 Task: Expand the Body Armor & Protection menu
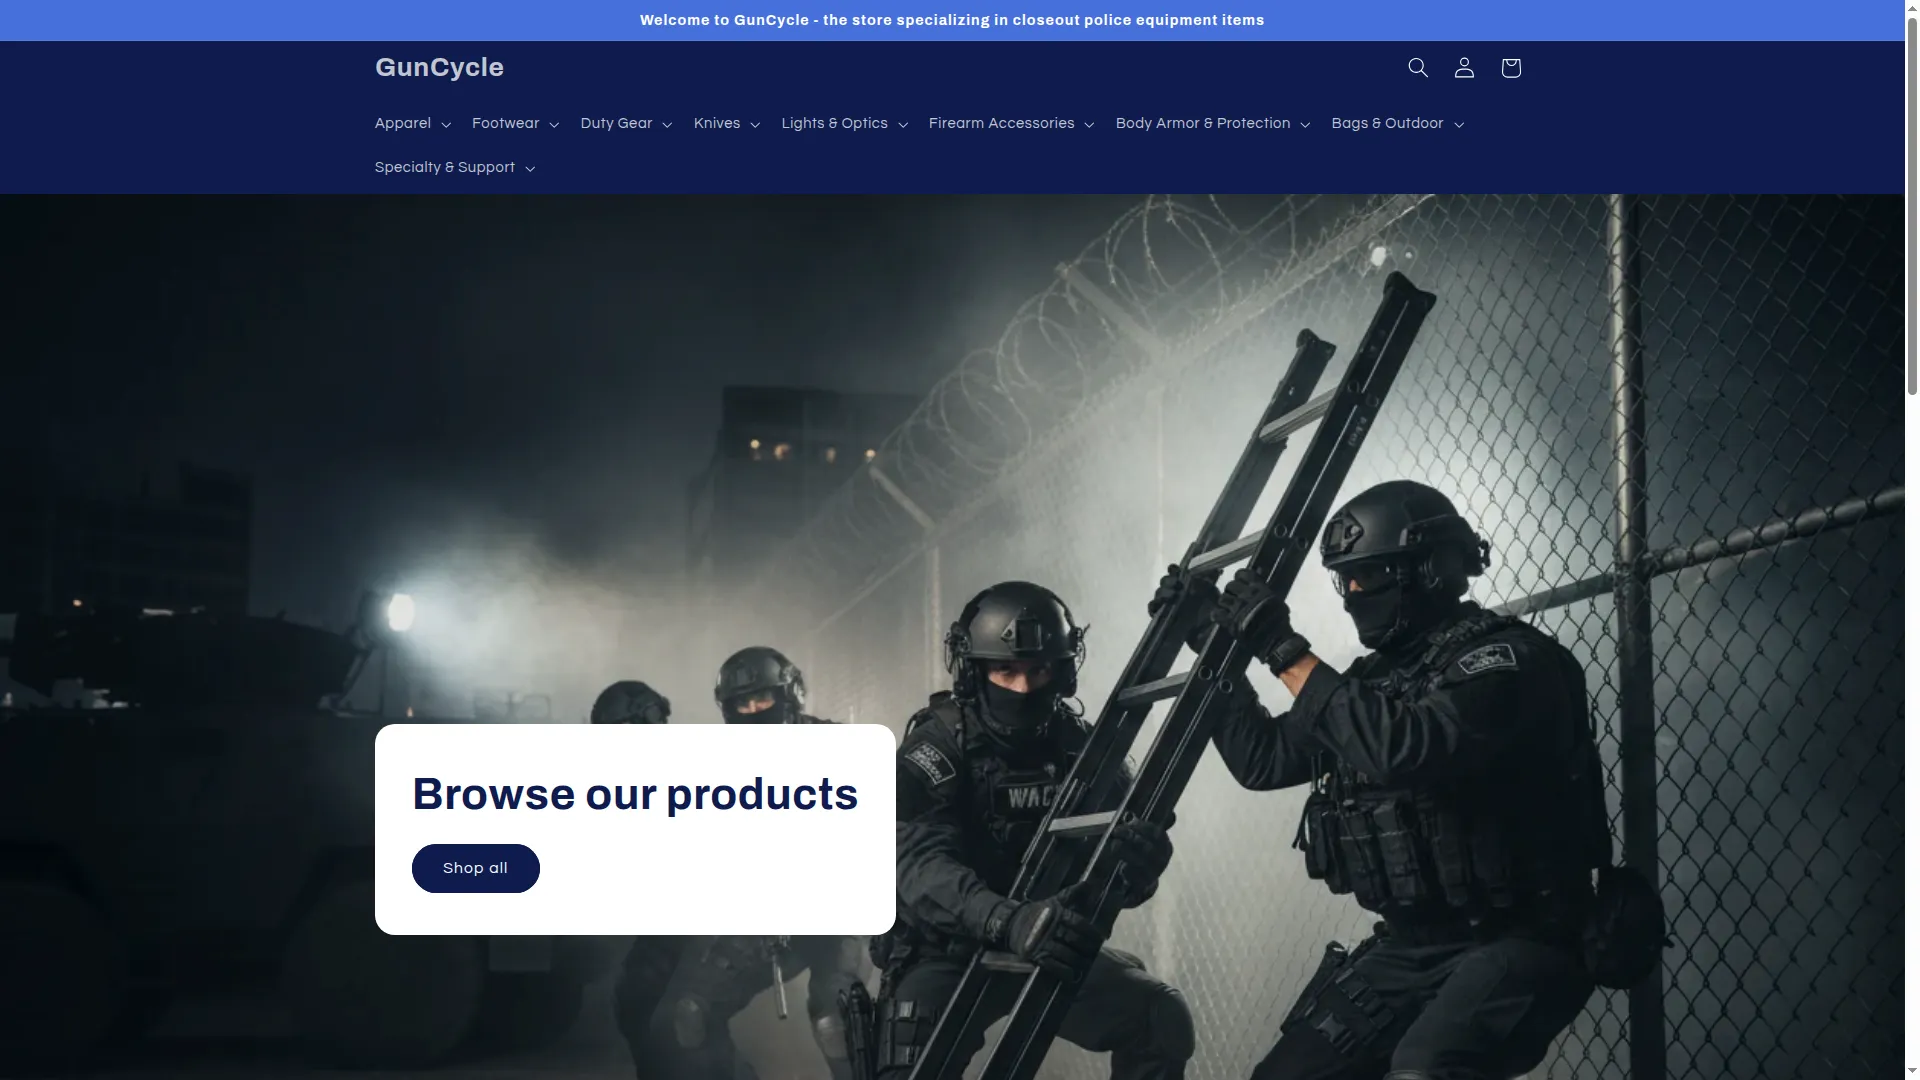point(1212,123)
